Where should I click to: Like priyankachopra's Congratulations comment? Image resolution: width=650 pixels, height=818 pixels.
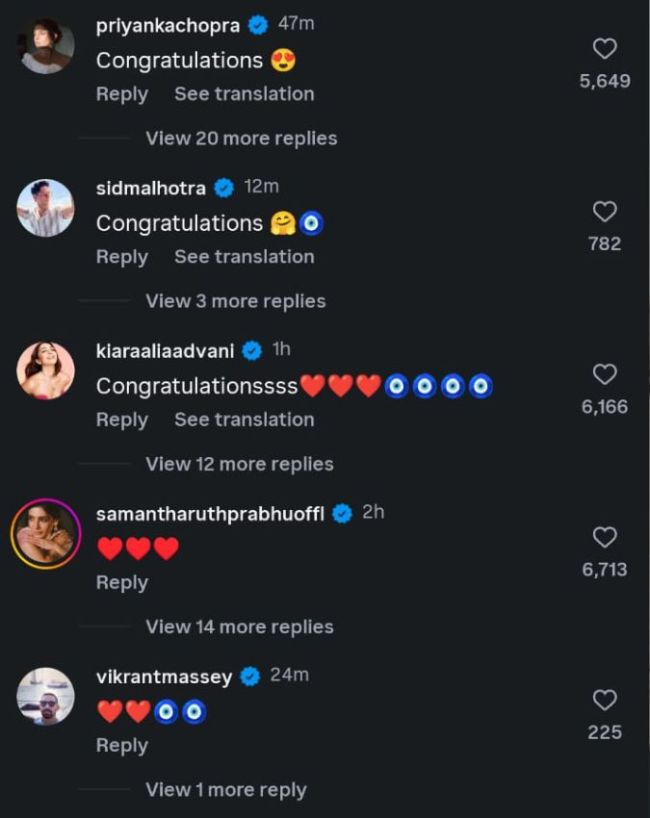[x=604, y=48]
